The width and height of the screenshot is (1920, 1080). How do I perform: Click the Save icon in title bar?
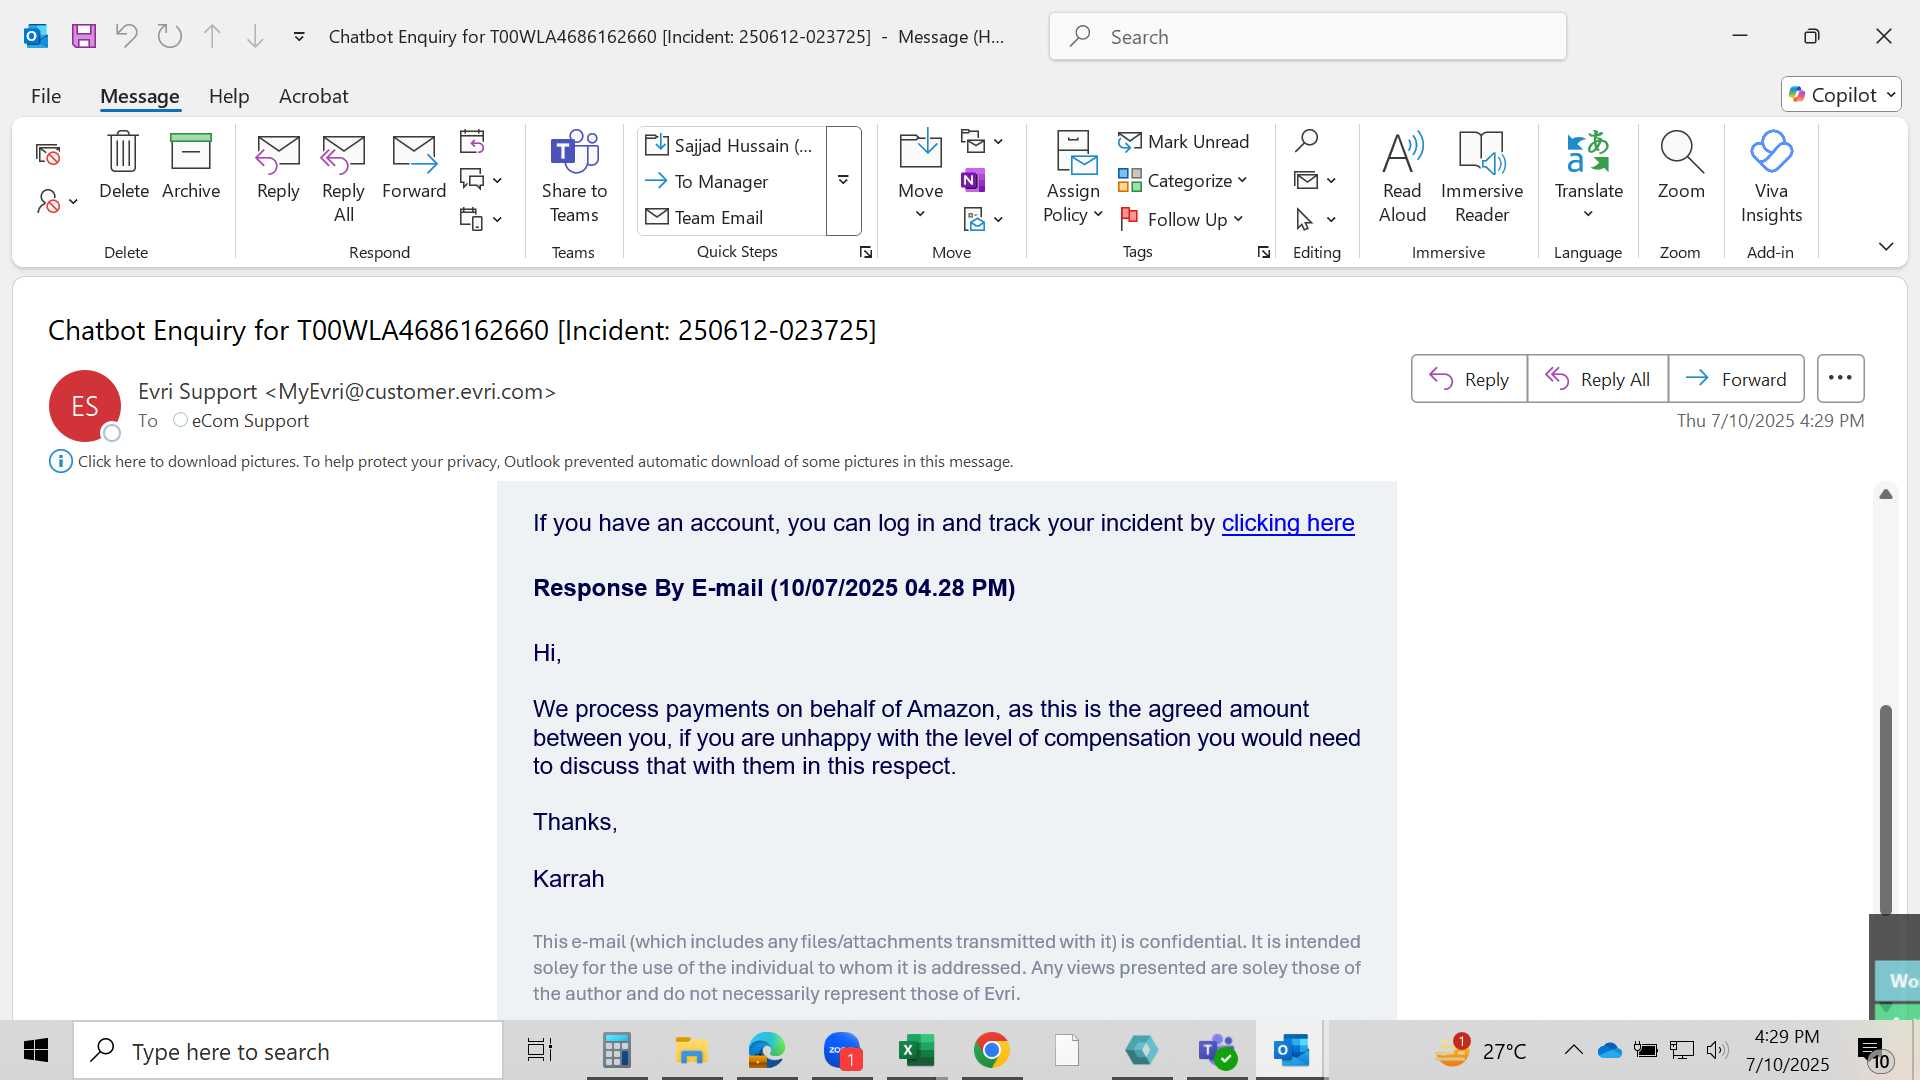click(x=84, y=37)
